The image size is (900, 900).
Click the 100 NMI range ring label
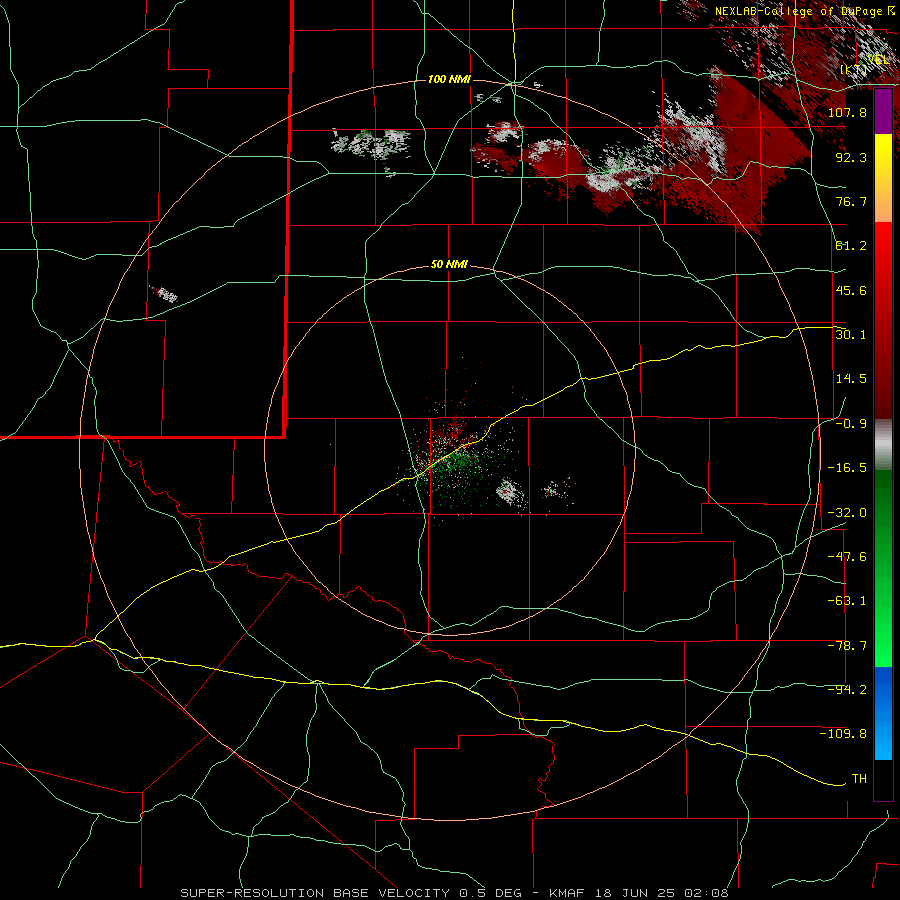click(x=449, y=79)
